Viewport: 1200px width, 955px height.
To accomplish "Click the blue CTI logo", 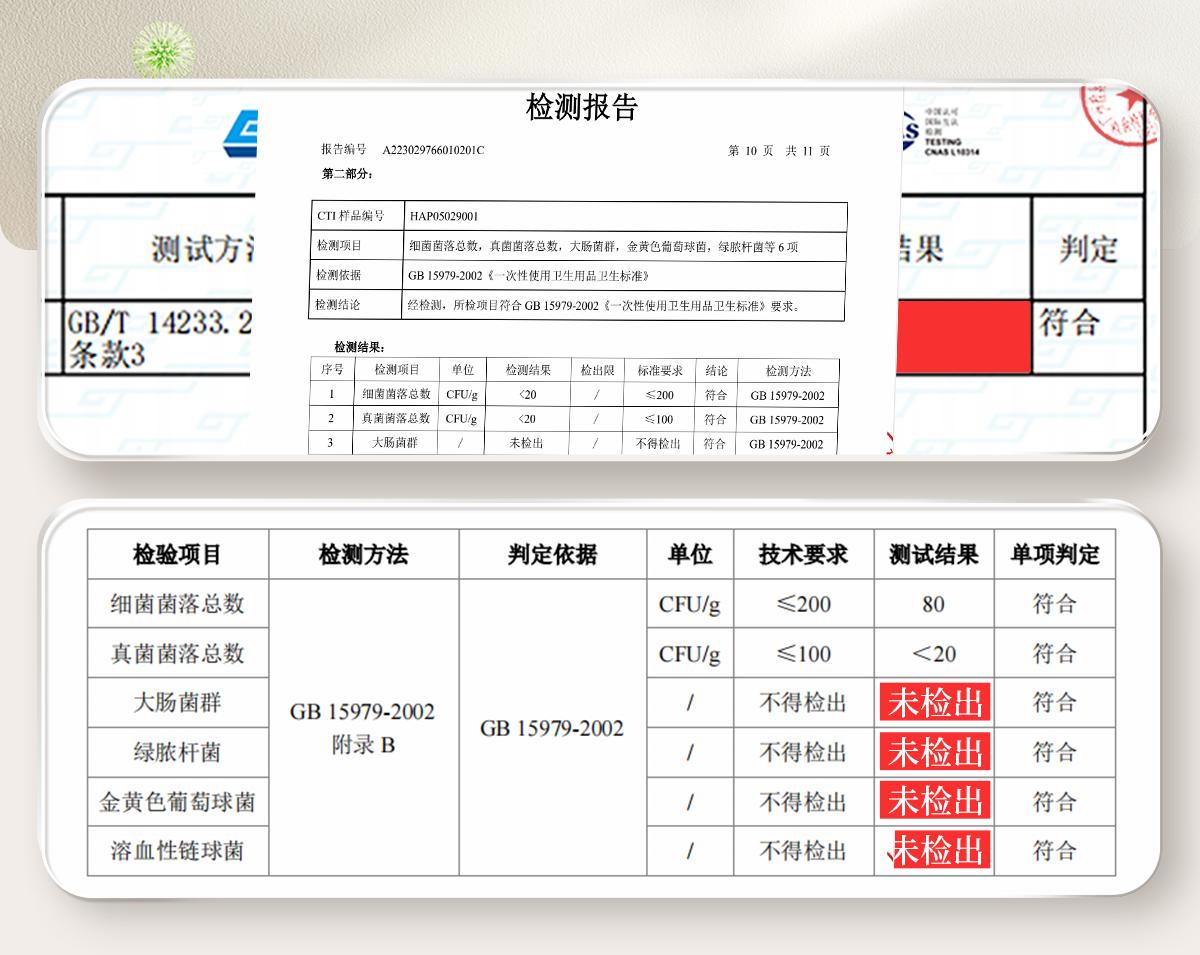I will click(240, 131).
